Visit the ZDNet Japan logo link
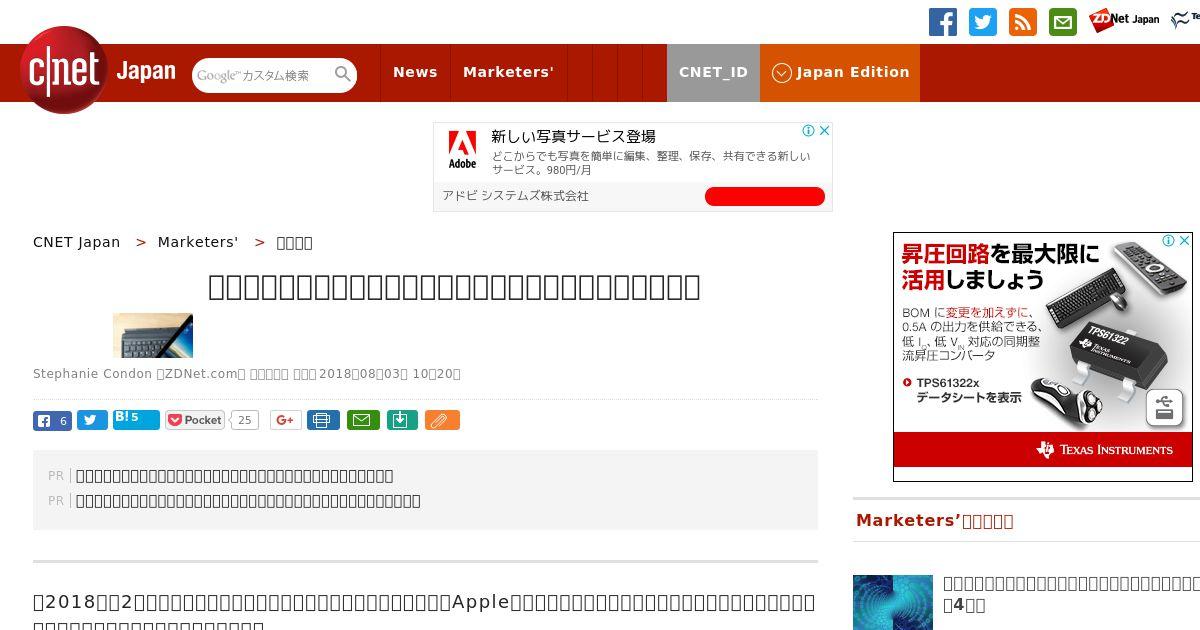1200x630 pixels. 1124,20
